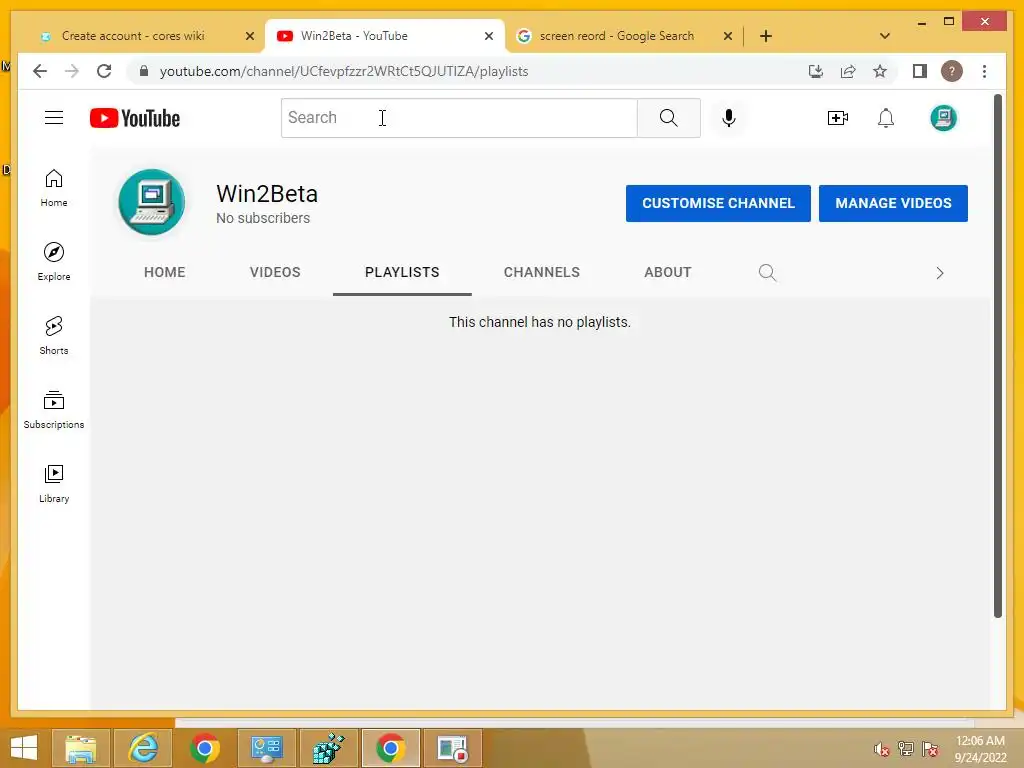
Task: Open a new browser tab
Action: [766, 36]
